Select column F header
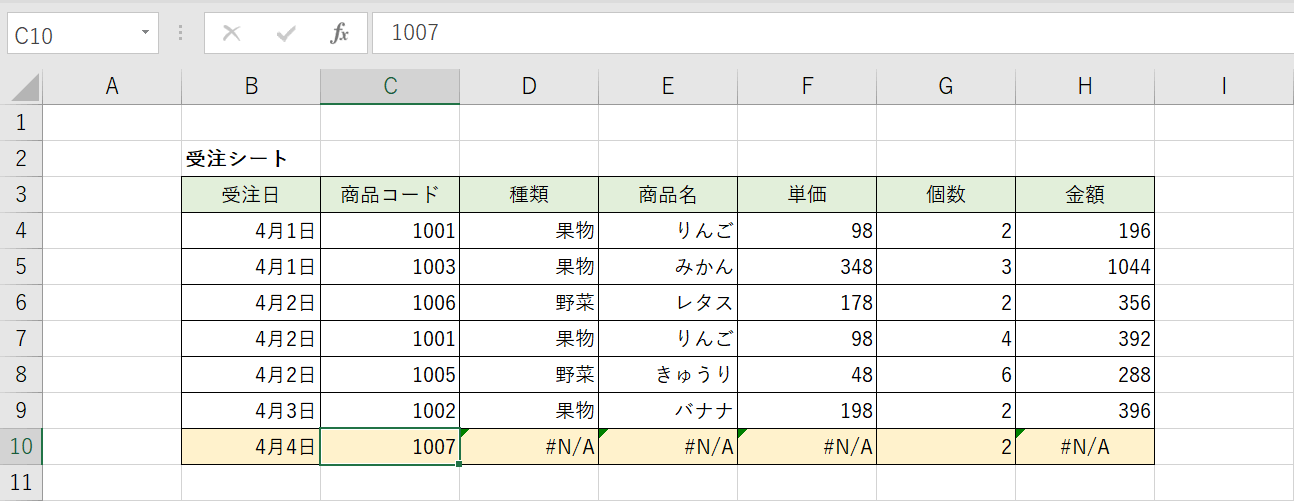The height and width of the screenshot is (501, 1294). [807, 87]
